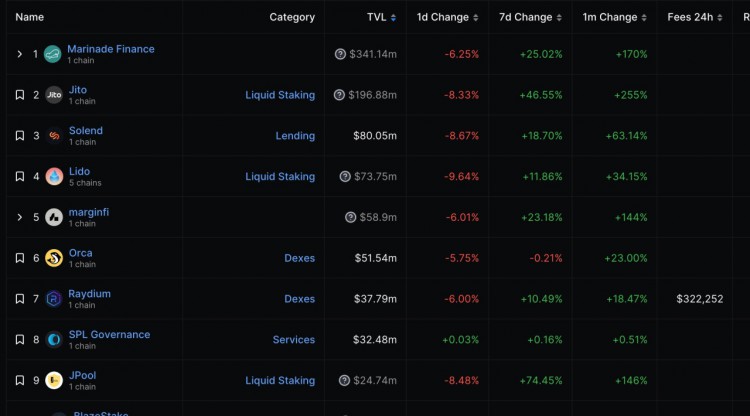Click the SPL Governance logo icon
The image size is (750, 416).
(54, 339)
